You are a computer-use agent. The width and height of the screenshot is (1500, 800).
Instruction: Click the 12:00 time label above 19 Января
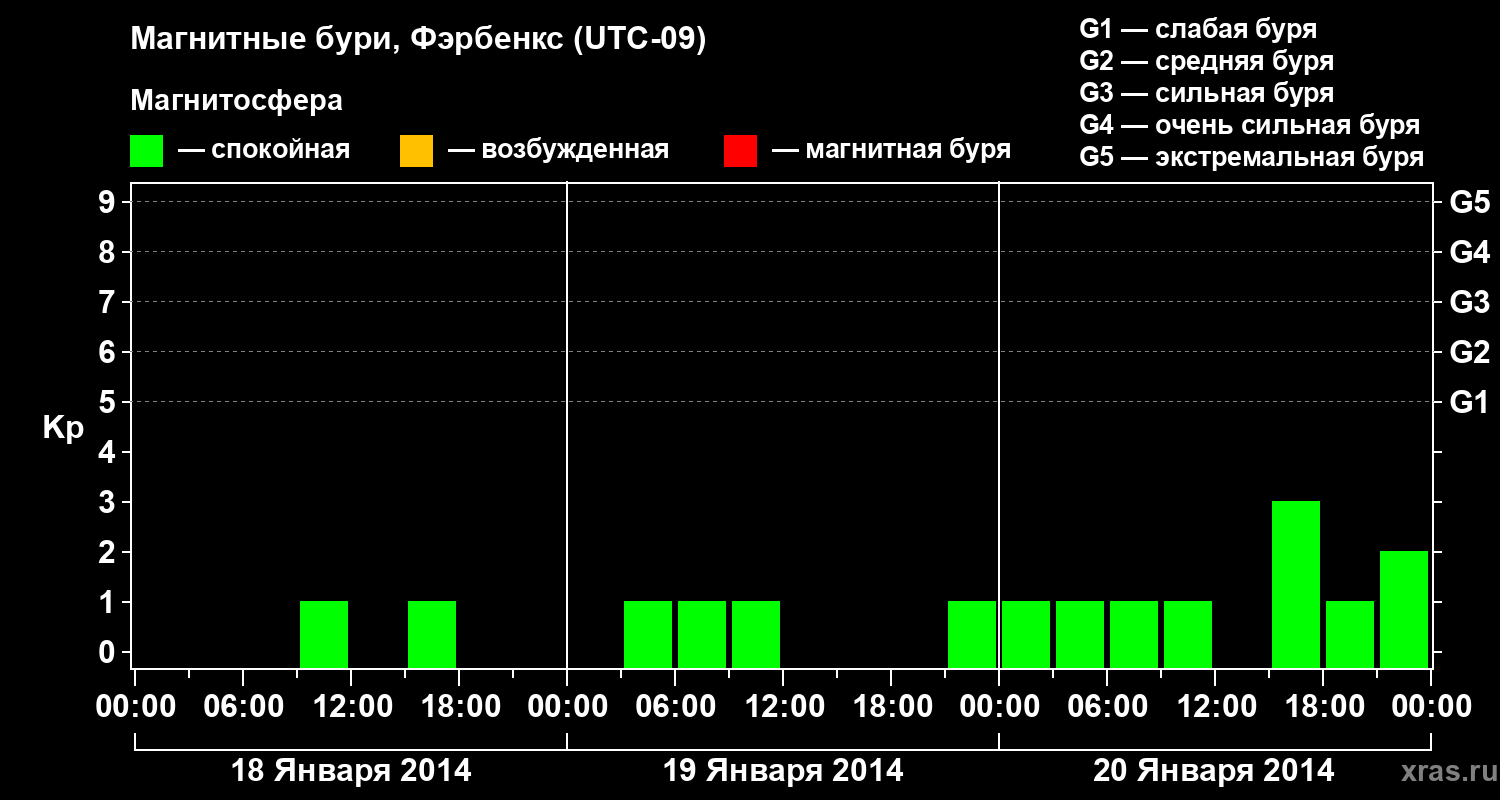click(784, 707)
